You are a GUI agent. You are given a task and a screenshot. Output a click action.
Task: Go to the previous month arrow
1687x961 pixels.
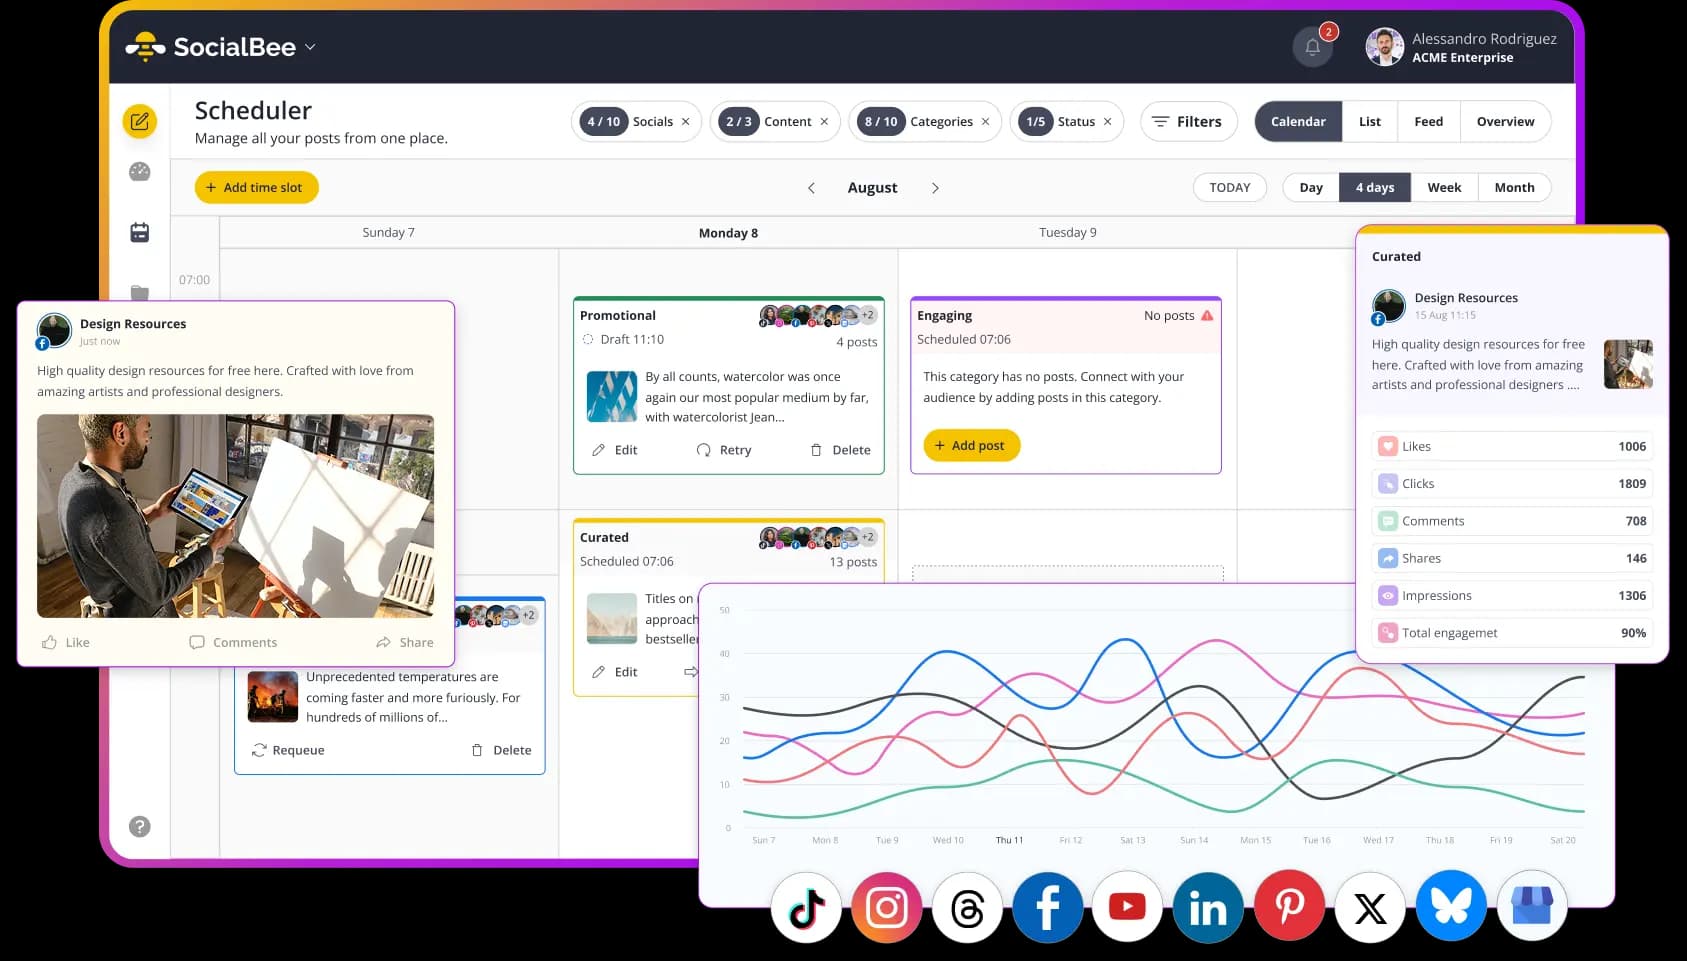coord(811,188)
